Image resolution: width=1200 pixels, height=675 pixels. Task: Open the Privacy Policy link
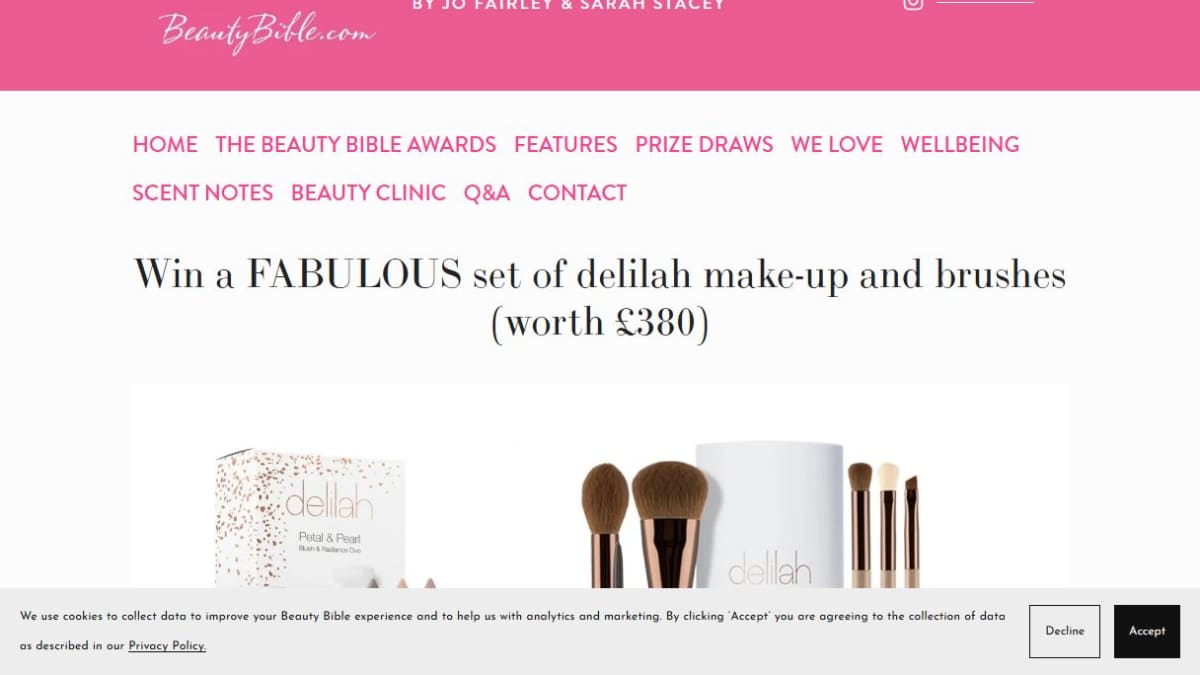[167, 646]
